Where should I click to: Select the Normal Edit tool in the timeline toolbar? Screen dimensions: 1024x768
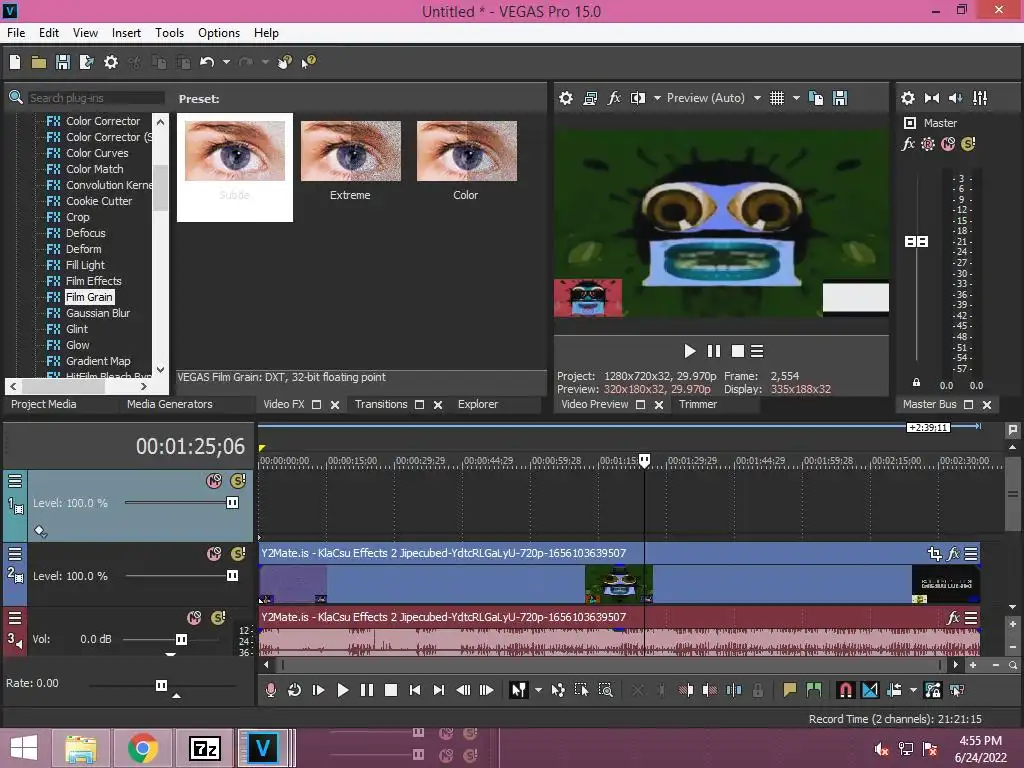pos(519,690)
